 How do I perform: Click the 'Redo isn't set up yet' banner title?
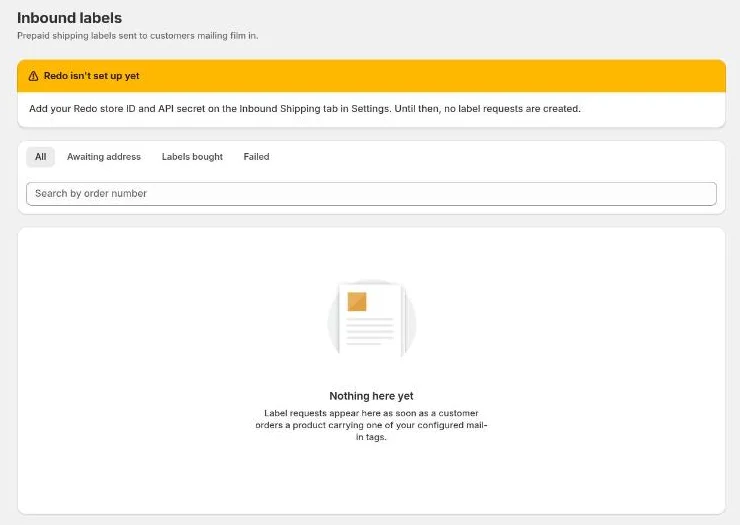pos(92,76)
